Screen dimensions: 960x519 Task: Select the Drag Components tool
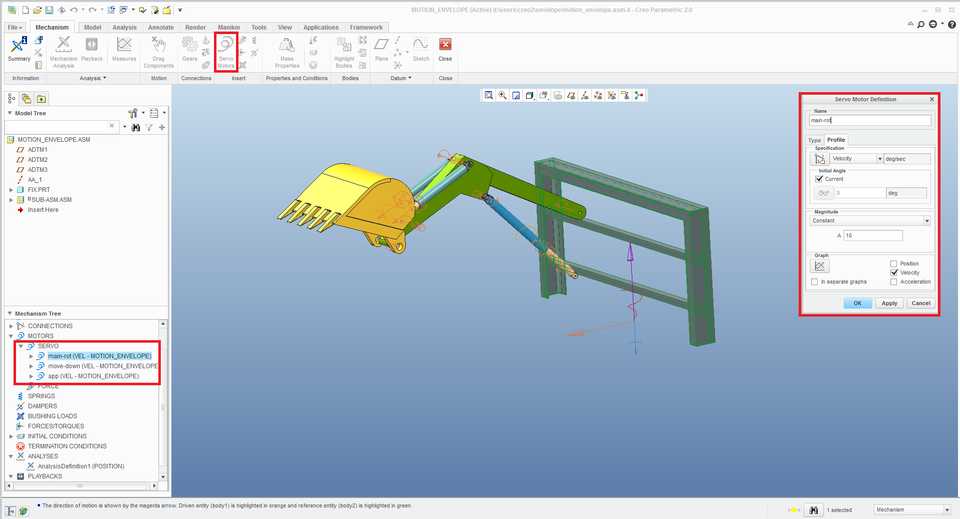tap(159, 52)
